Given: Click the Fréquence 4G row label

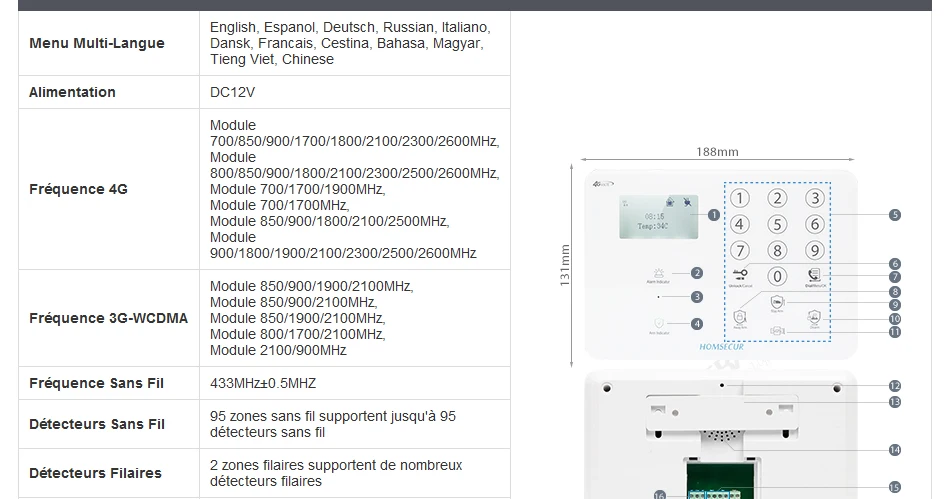Looking at the screenshot, I should pyautogui.click(x=78, y=189).
